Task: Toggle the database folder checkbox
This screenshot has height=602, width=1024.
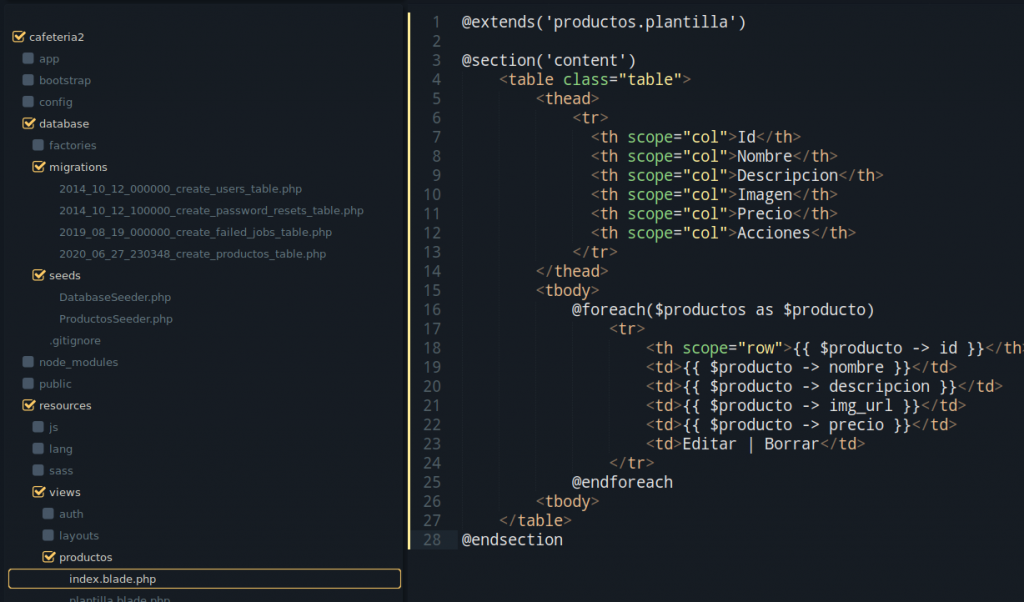Action: click(28, 124)
